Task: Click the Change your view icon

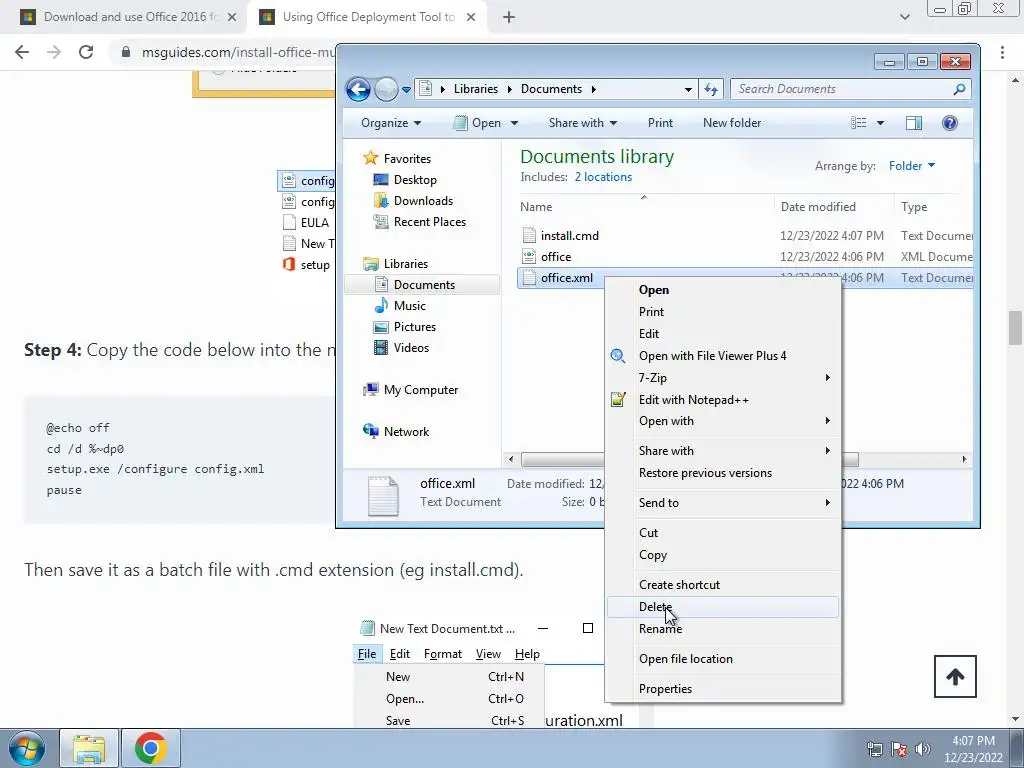Action: 859,123
